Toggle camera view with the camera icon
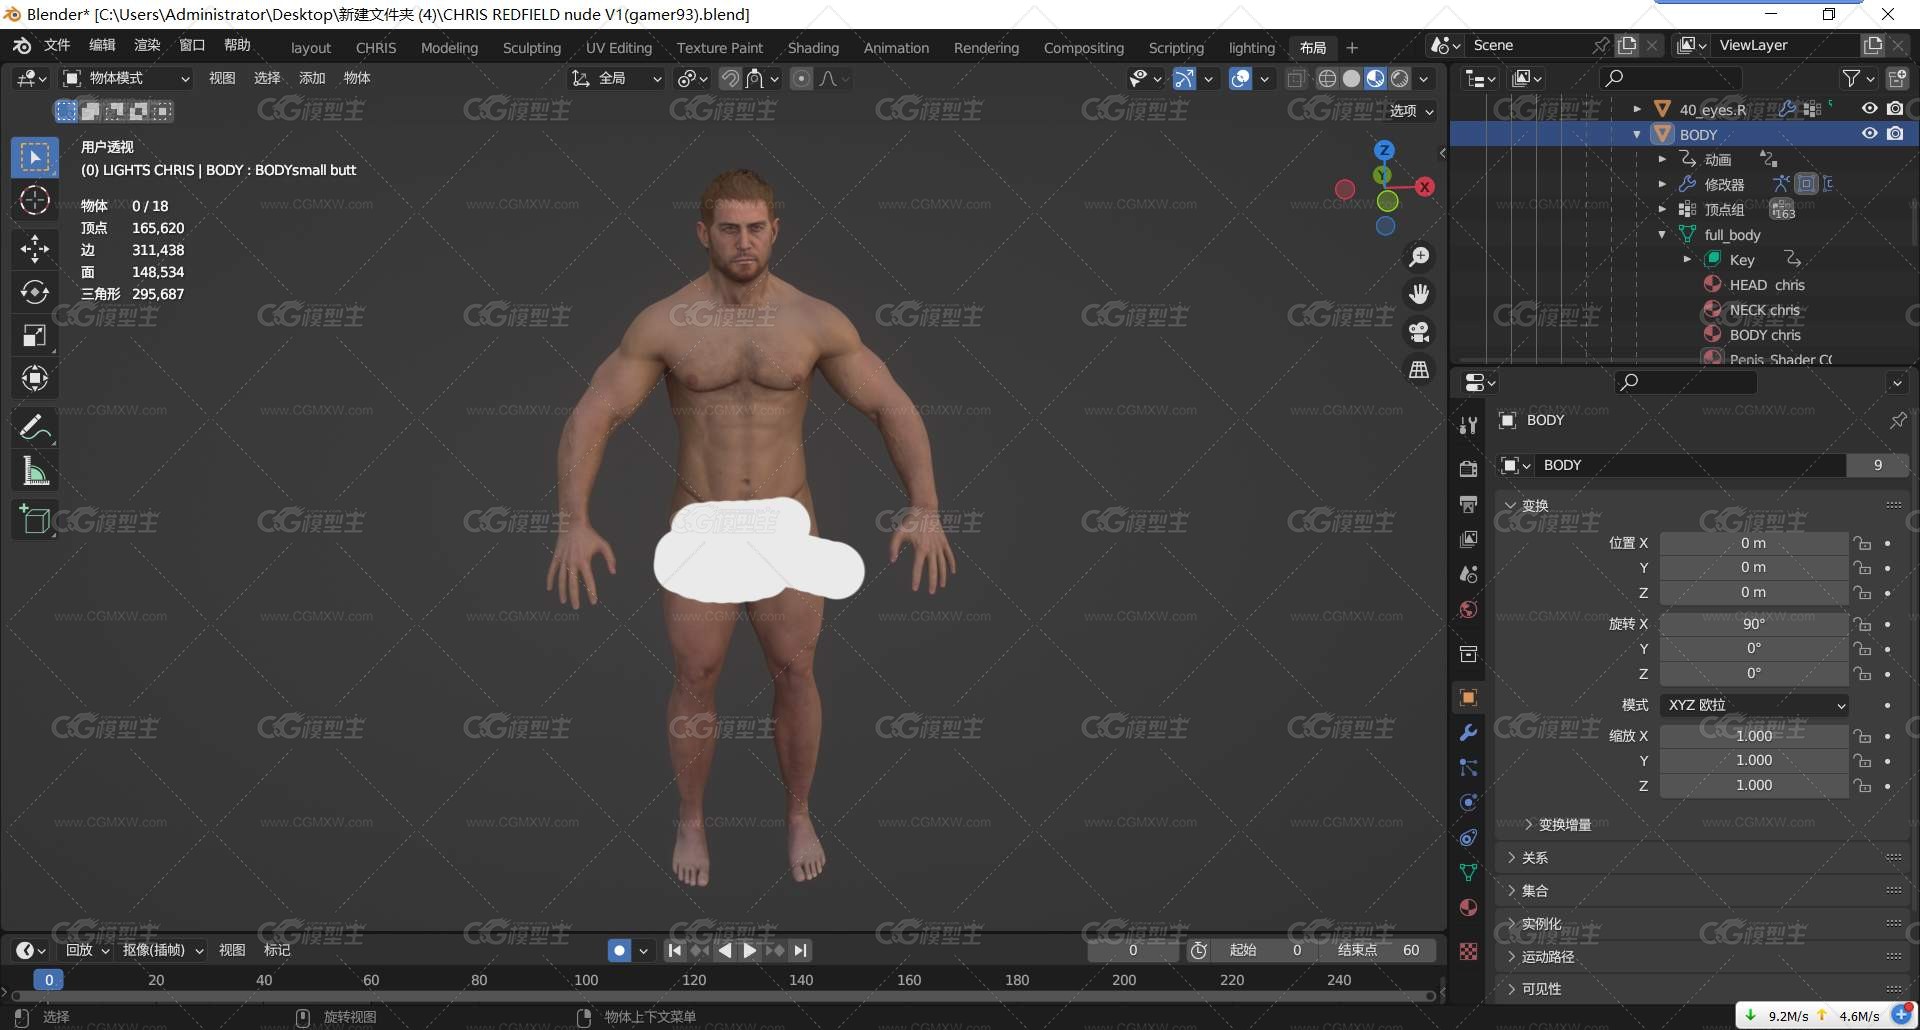The height and width of the screenshot is (1030, 1920). (x=1419, y=332)
